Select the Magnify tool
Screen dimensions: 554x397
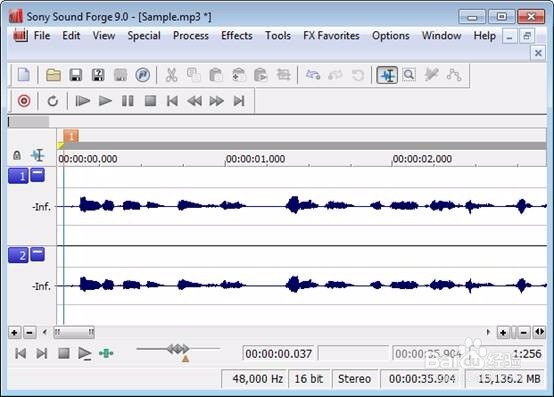409,75
